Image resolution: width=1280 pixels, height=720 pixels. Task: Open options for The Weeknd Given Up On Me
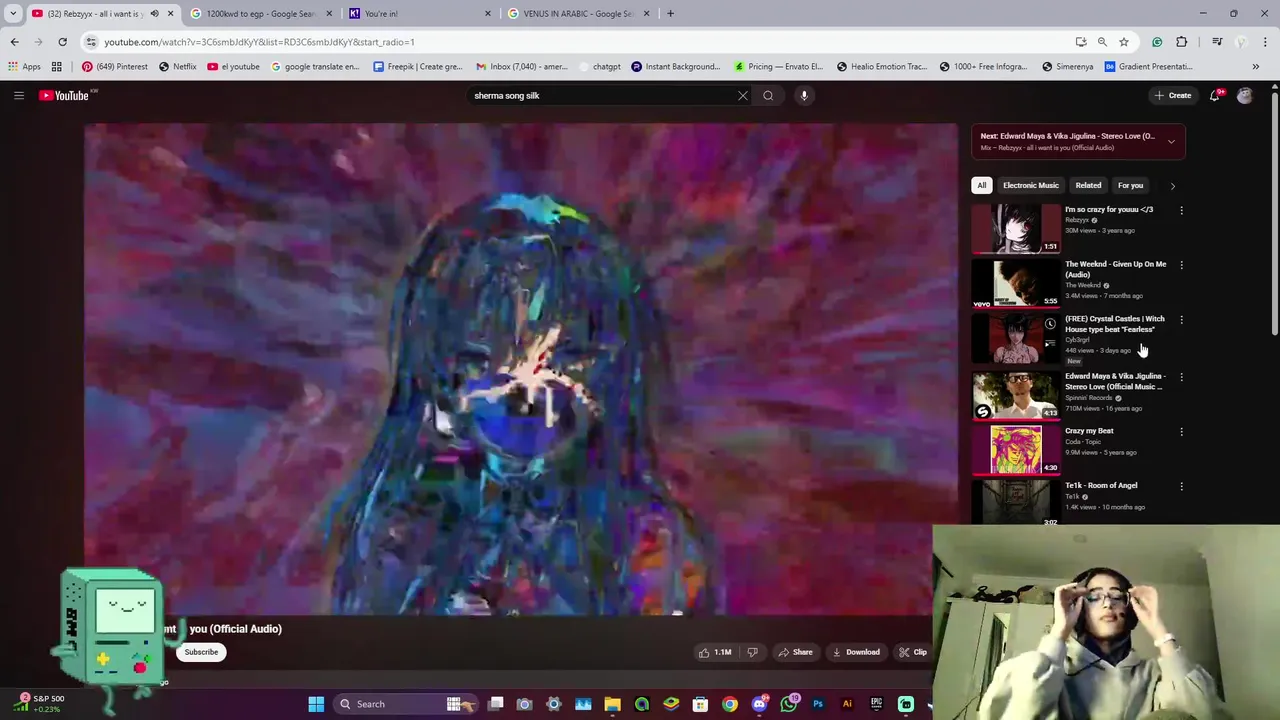[x=1181, y=265]
